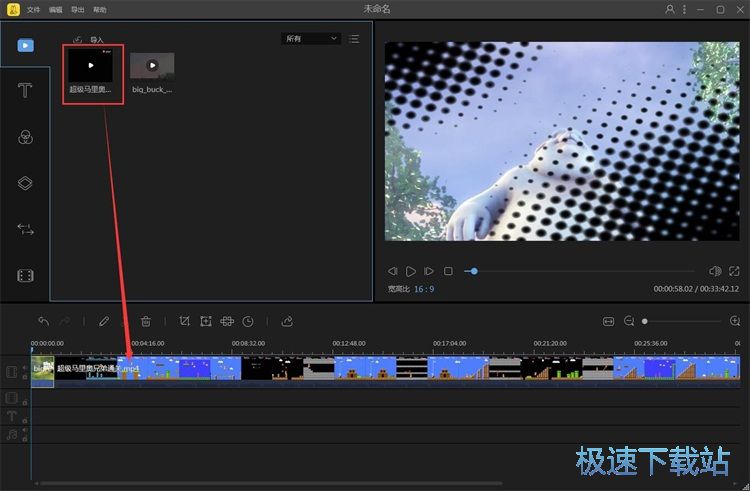Click the pencil edit tool
The image size is (750, 491).
104,321
